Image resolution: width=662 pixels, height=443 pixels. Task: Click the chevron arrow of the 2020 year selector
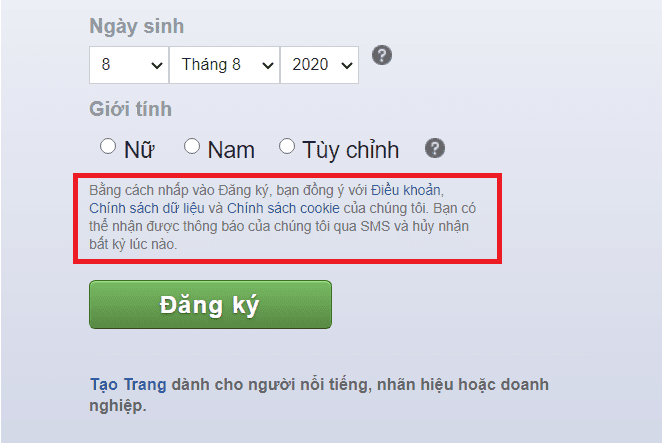[347, 65]
